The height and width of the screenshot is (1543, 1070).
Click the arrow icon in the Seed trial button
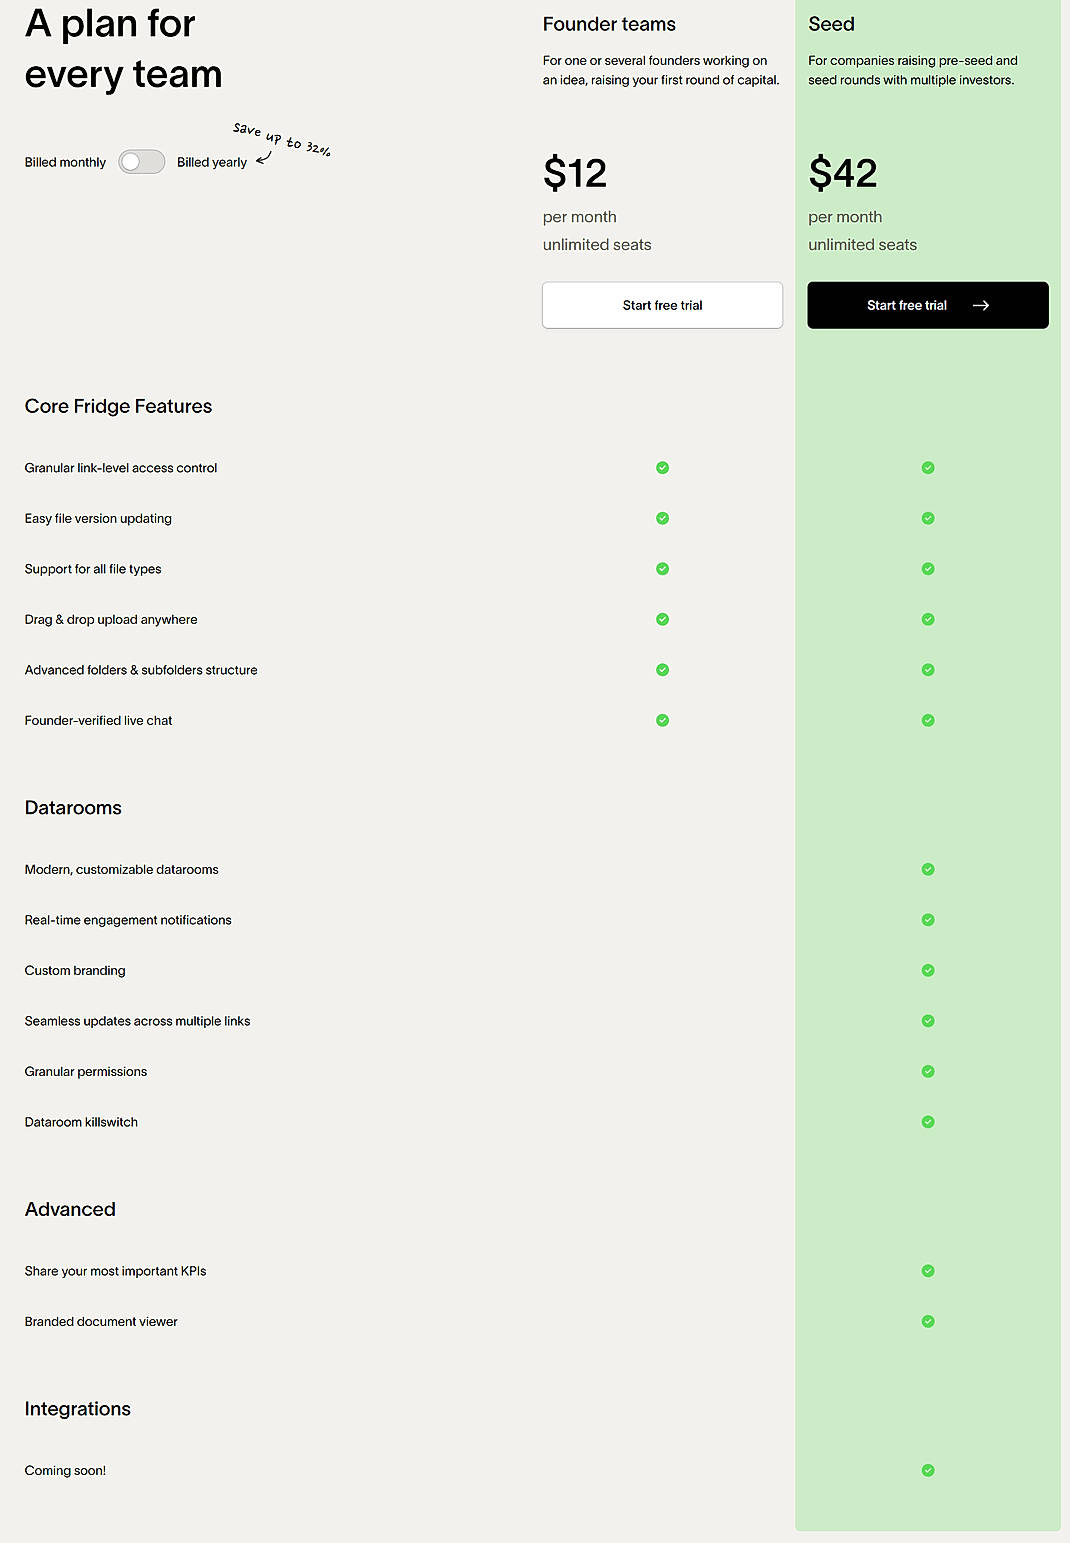983,305
